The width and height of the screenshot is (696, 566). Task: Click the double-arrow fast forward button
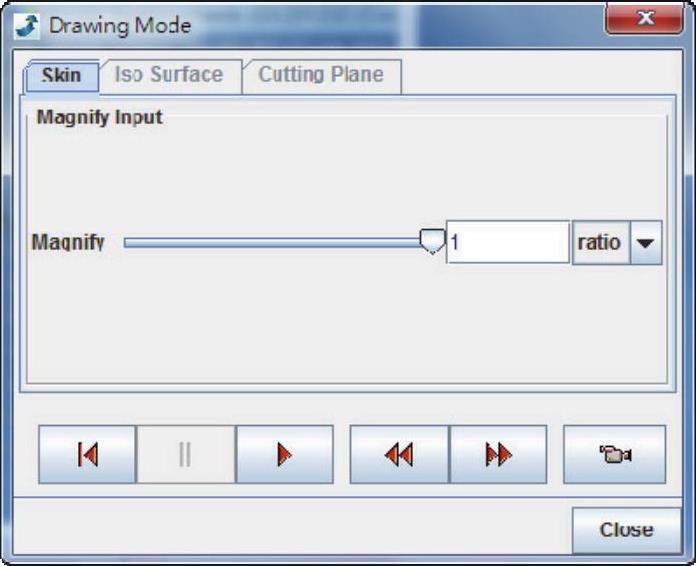tap(497, 455)
